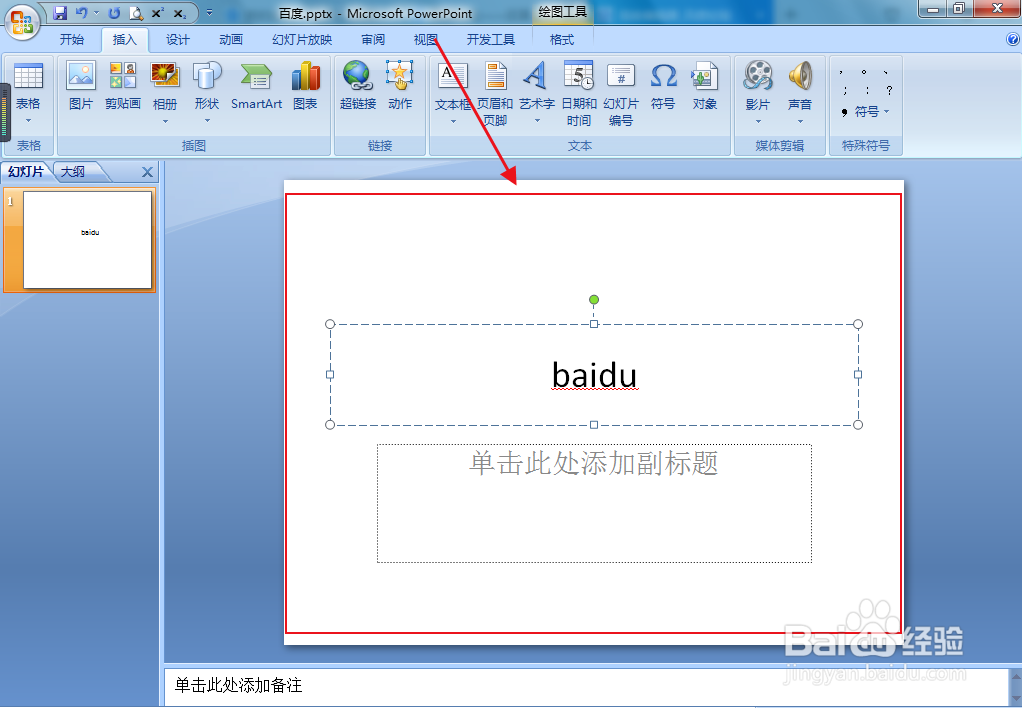Screen dimensions: 1022x708
Task: Open print preview from quick access toolbar
Action: click(136, 13)
